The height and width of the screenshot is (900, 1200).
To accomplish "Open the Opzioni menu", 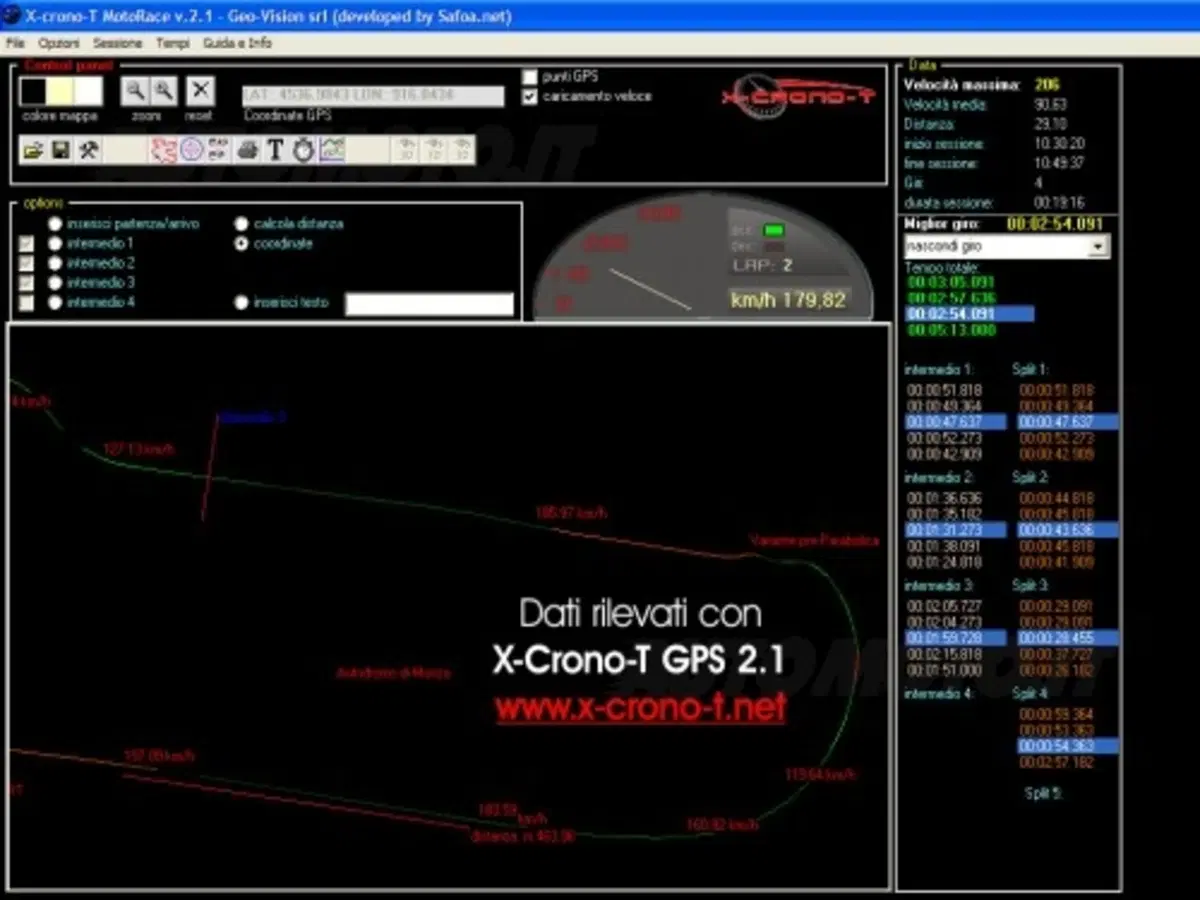I will click(x=59, y=43).
